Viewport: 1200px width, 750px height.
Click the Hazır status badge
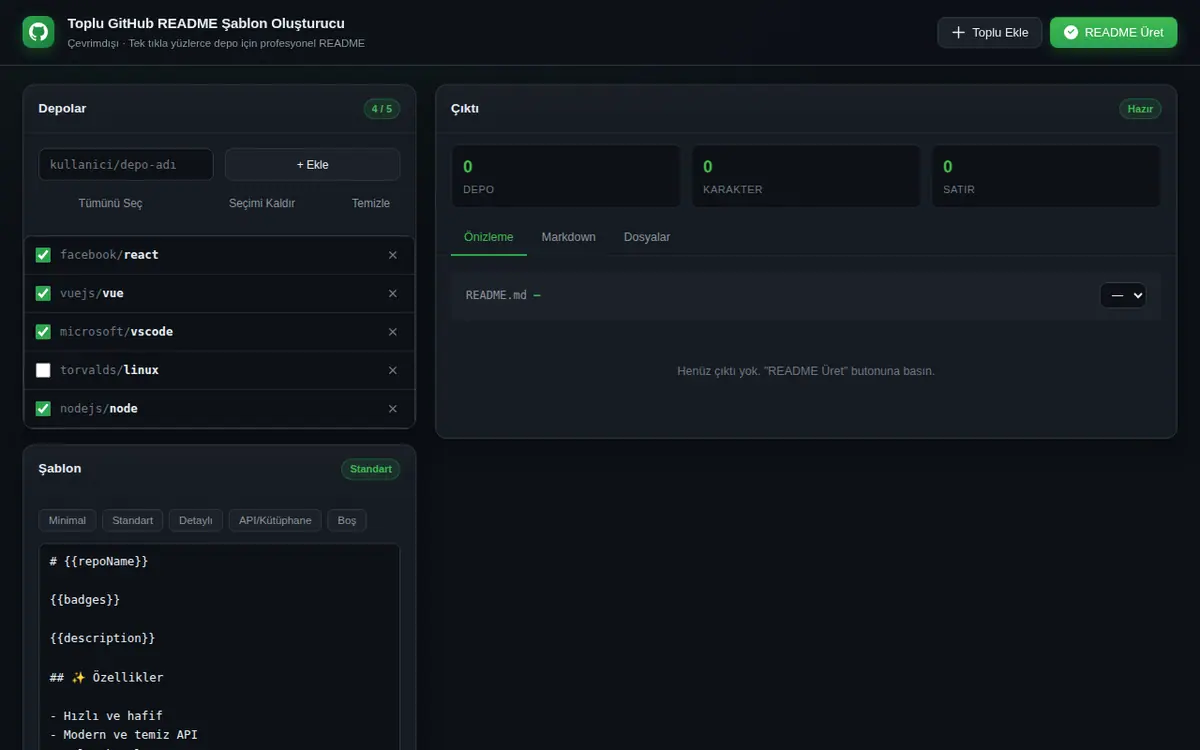point(1140,109)
